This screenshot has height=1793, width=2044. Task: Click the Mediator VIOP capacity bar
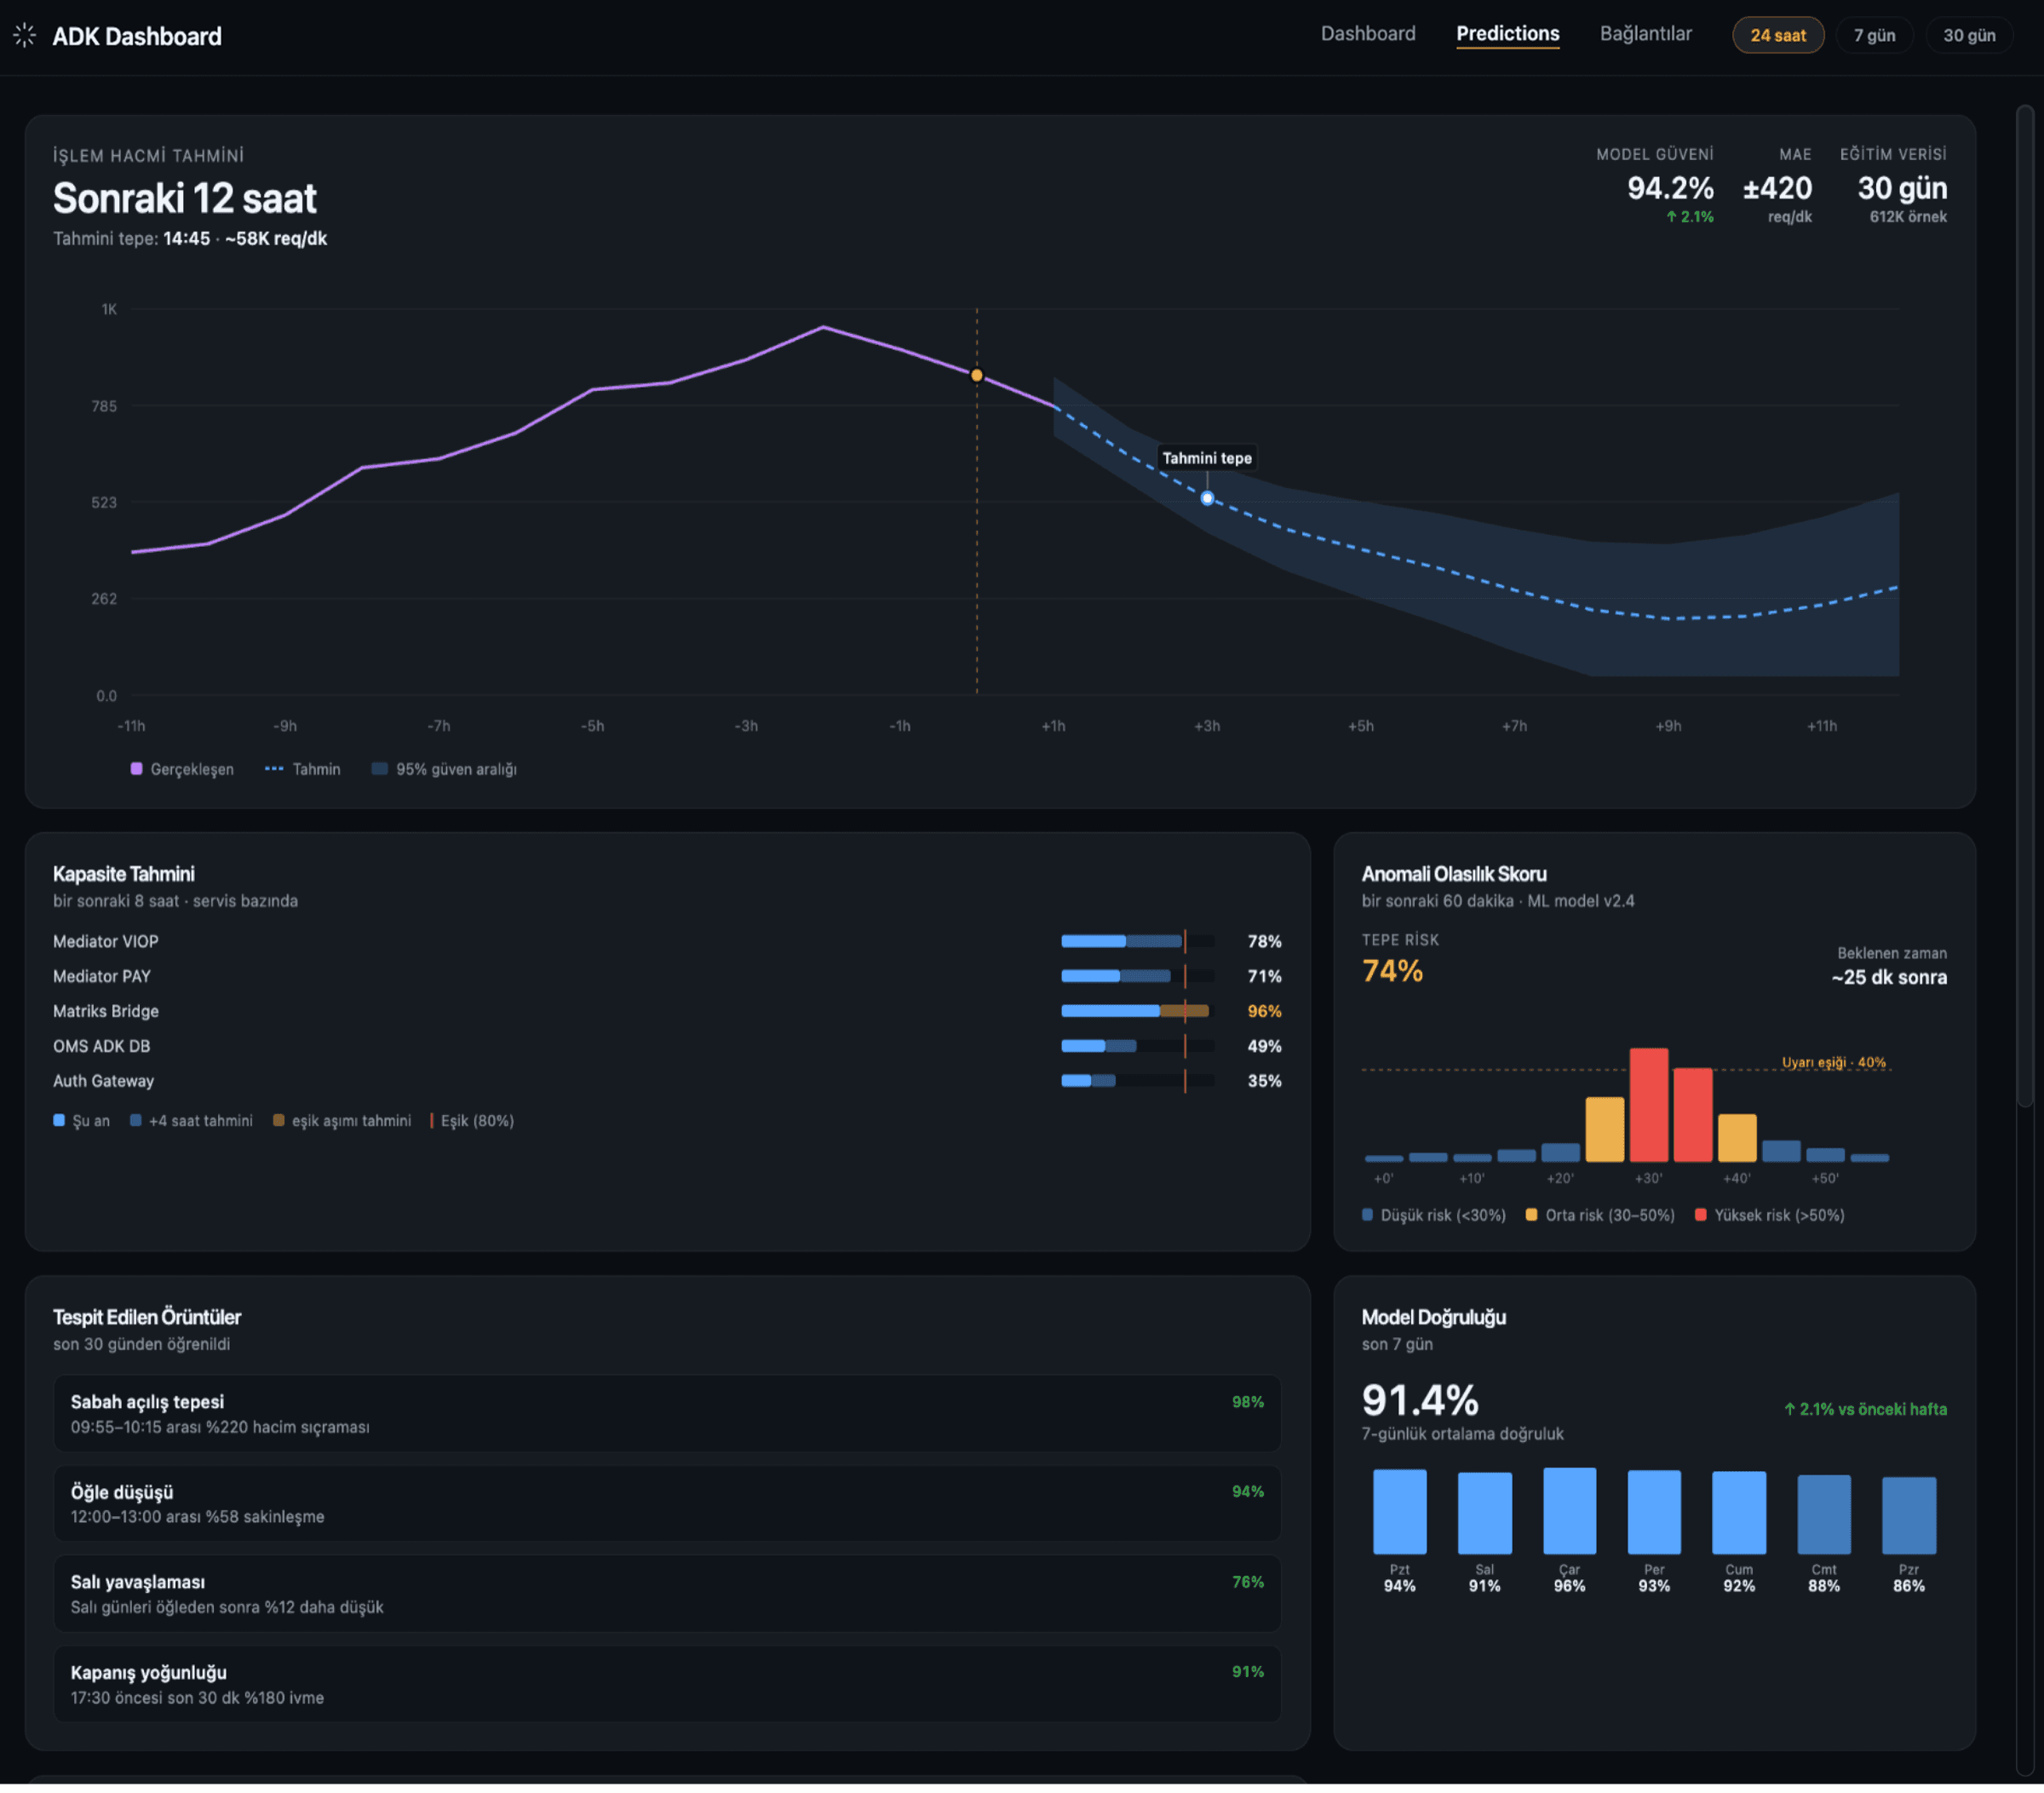pos(1137,941)
